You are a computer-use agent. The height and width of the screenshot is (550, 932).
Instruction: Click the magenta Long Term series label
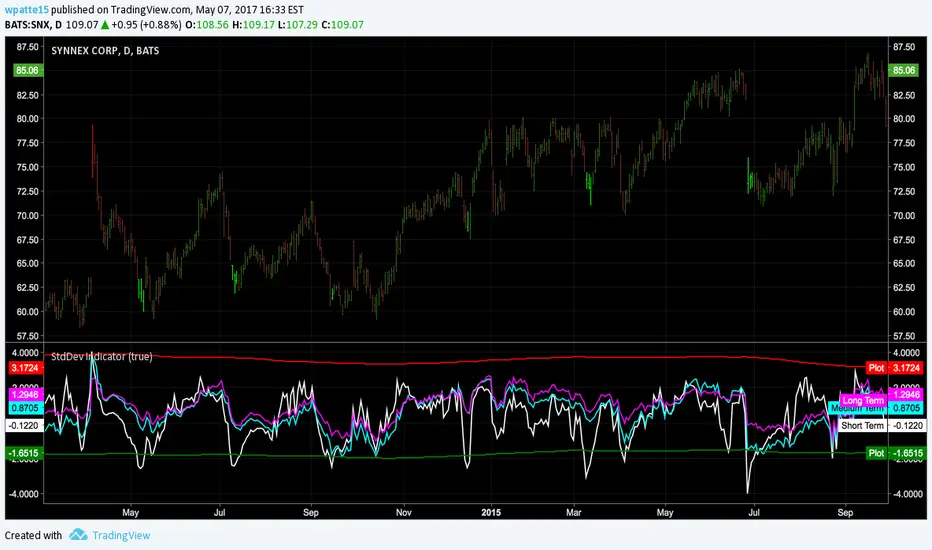point(862,400)
